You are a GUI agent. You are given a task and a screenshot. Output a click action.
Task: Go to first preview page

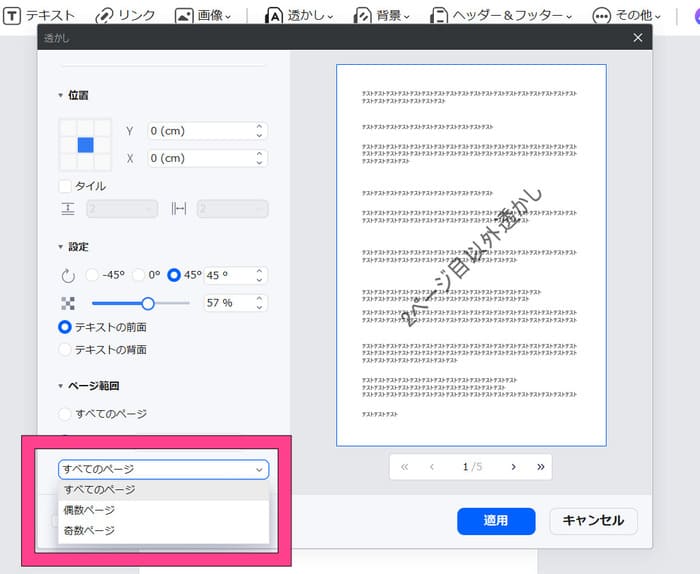tap(404, 467)
